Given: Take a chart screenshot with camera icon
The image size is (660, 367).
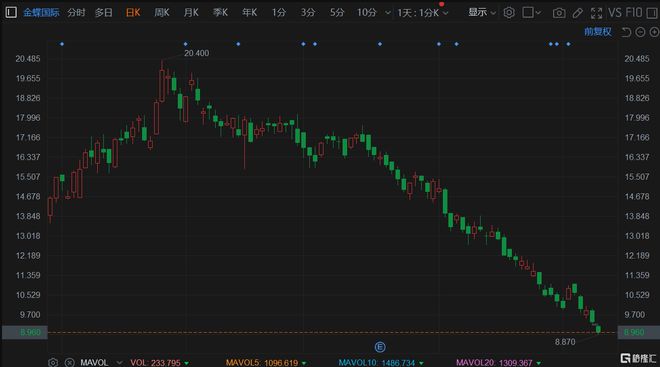Looking at the screenshot, I should (x=559, y=13).
